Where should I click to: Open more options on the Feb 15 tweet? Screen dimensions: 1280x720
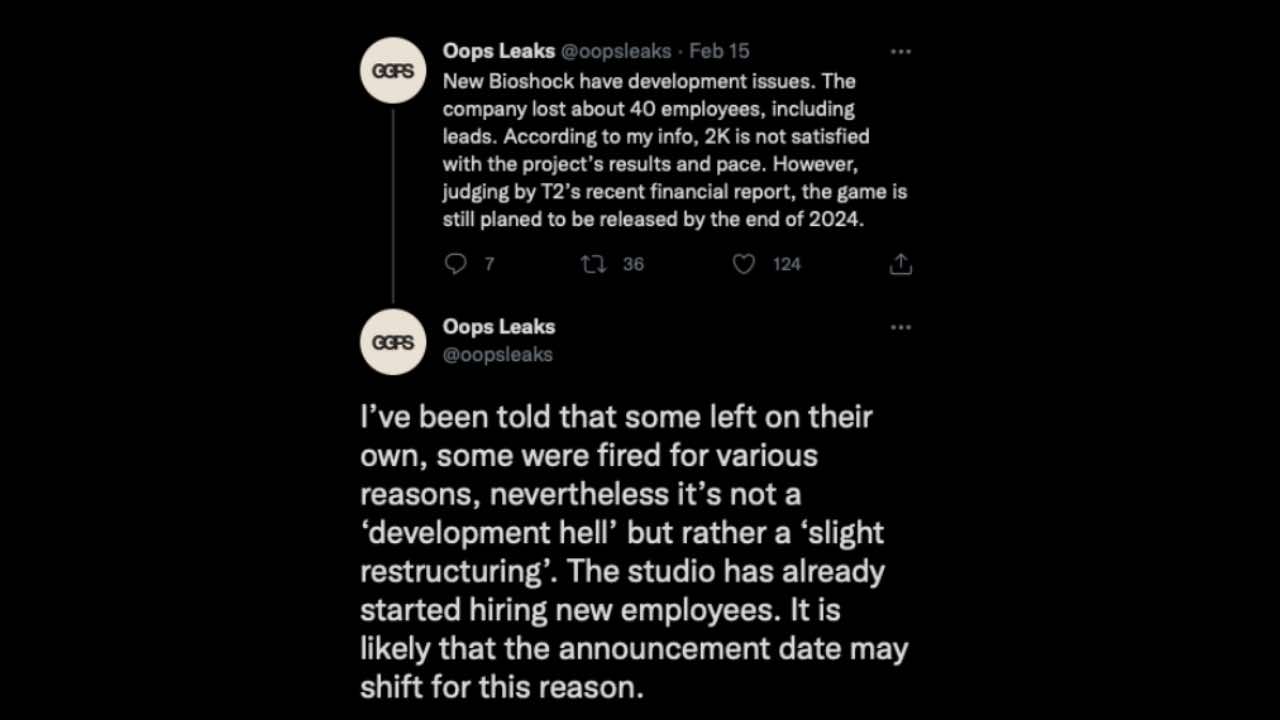[900, 51]
